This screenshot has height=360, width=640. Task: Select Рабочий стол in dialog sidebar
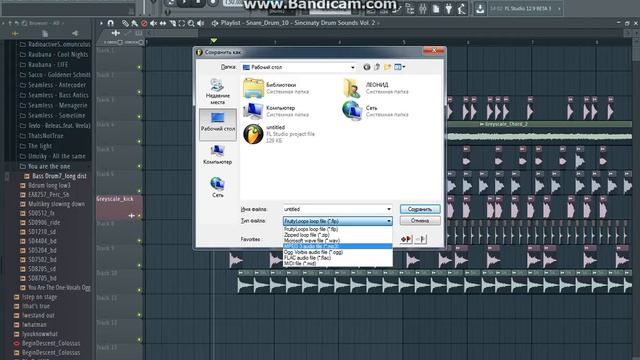coord(218,124)
